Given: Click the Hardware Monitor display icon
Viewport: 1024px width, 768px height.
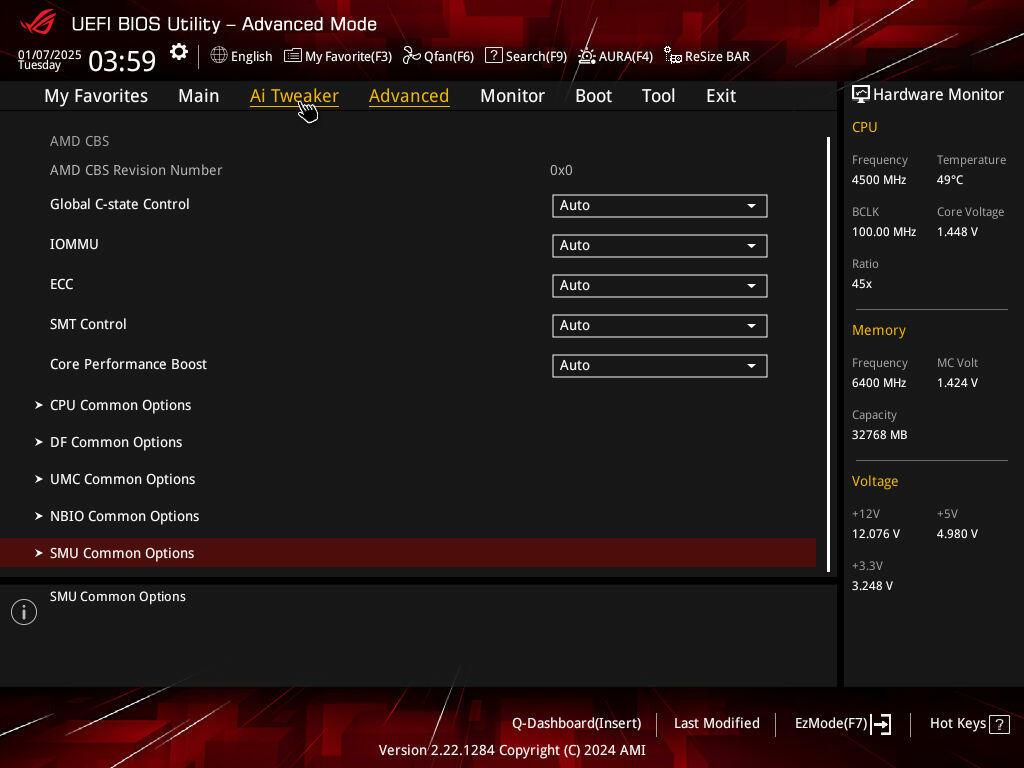Looking at the screenshot, I should (x=861, y=95).
